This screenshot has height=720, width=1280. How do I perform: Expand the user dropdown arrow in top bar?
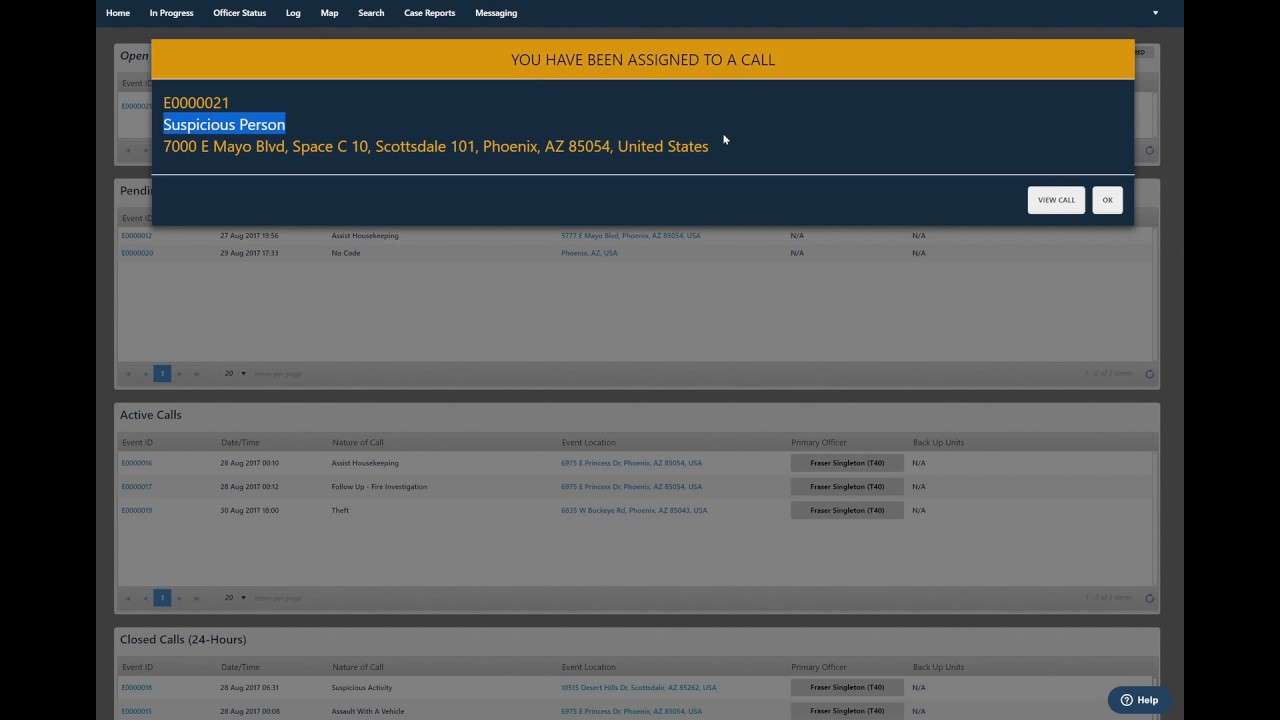pyautogui.click(x=1155, y=13)
